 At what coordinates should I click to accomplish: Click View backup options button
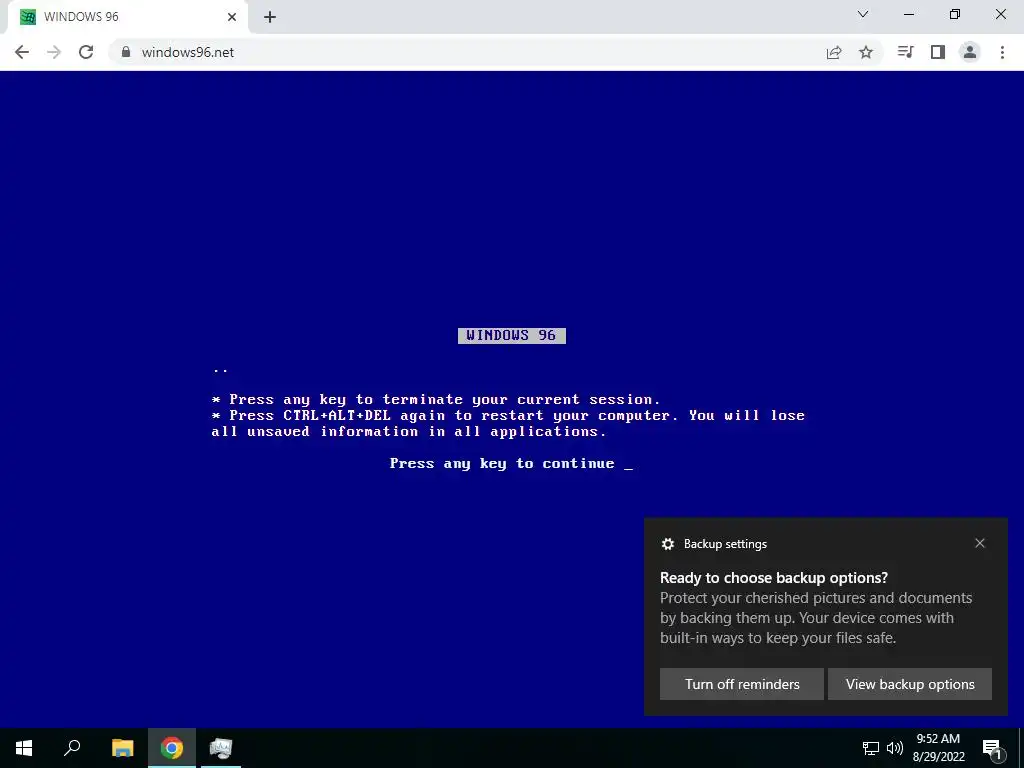coord(910,684)
